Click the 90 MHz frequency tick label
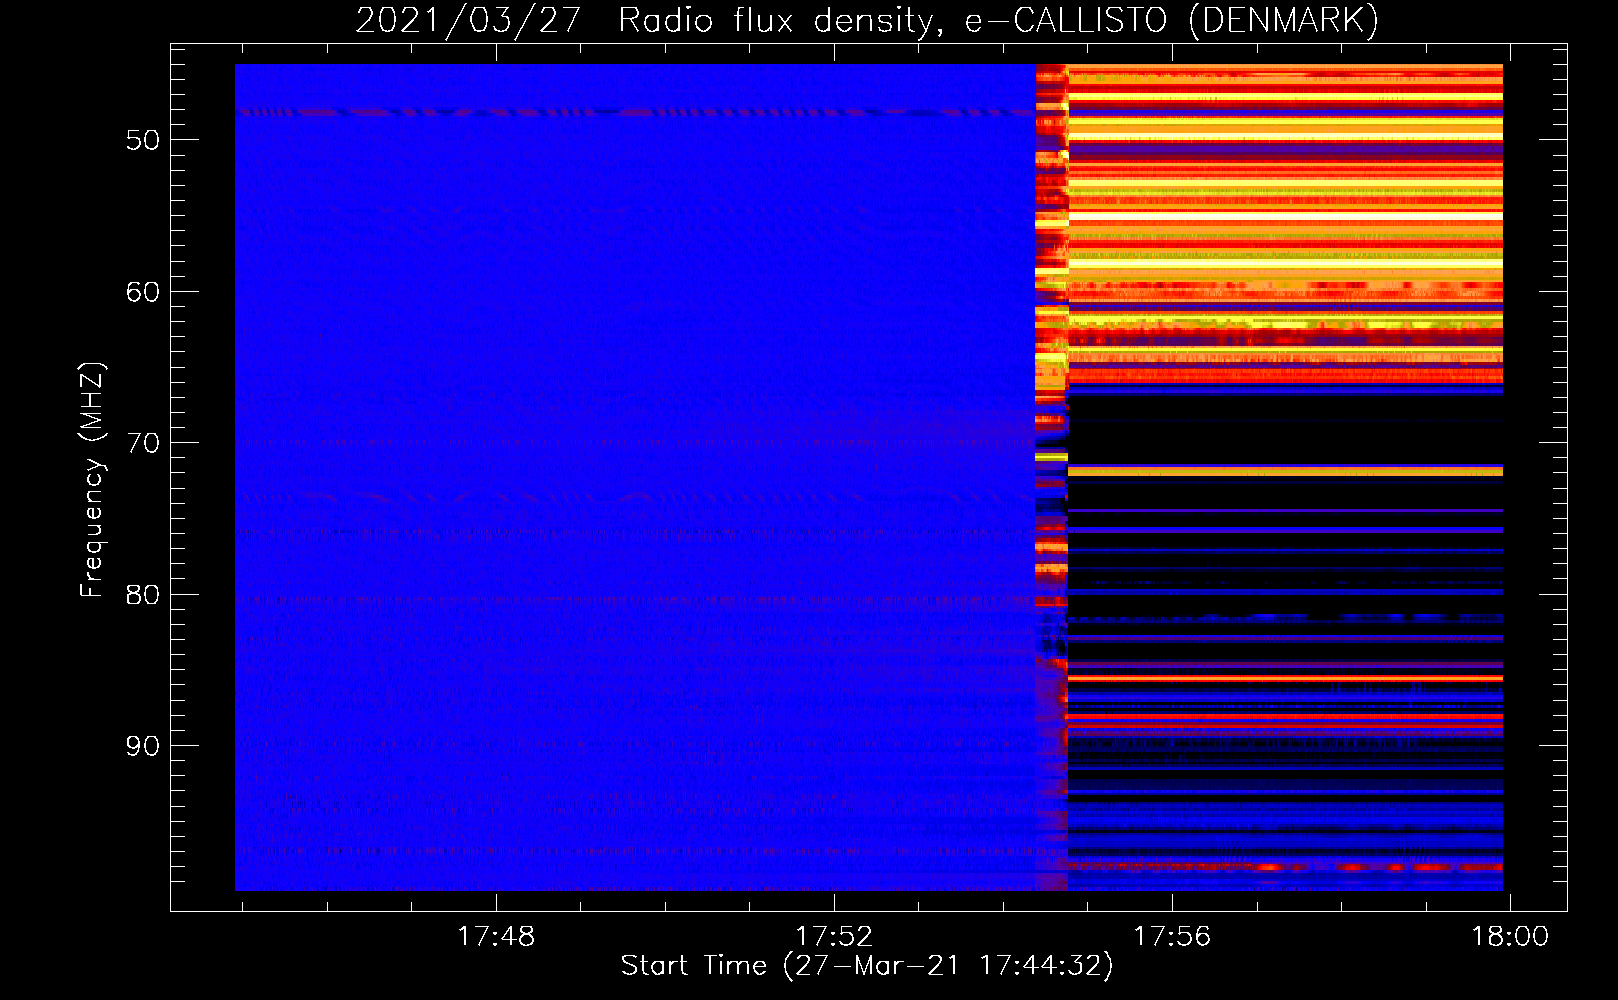Screen dimensions: 1618x1000 point(143,746)
